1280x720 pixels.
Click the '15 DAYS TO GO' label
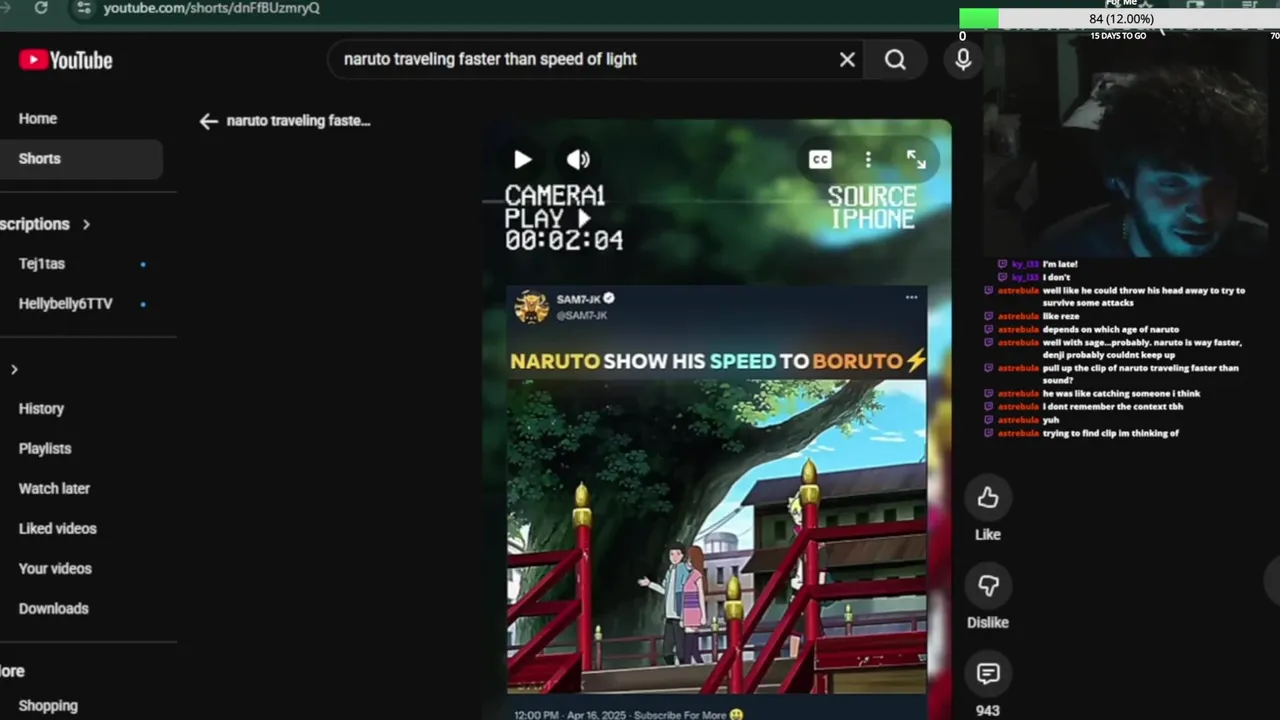1118,36
